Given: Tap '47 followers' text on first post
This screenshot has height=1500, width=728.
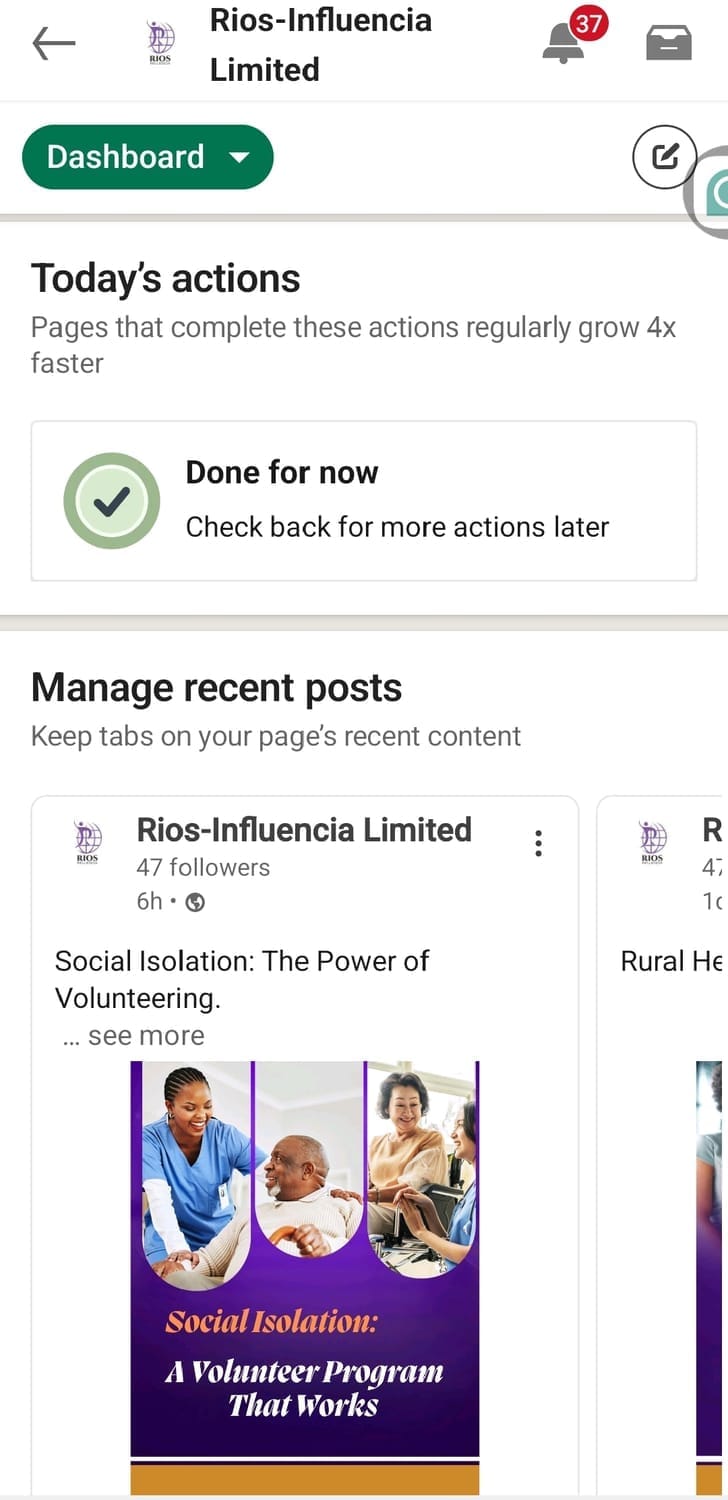Looking at the screenshot, I should 203,867.
